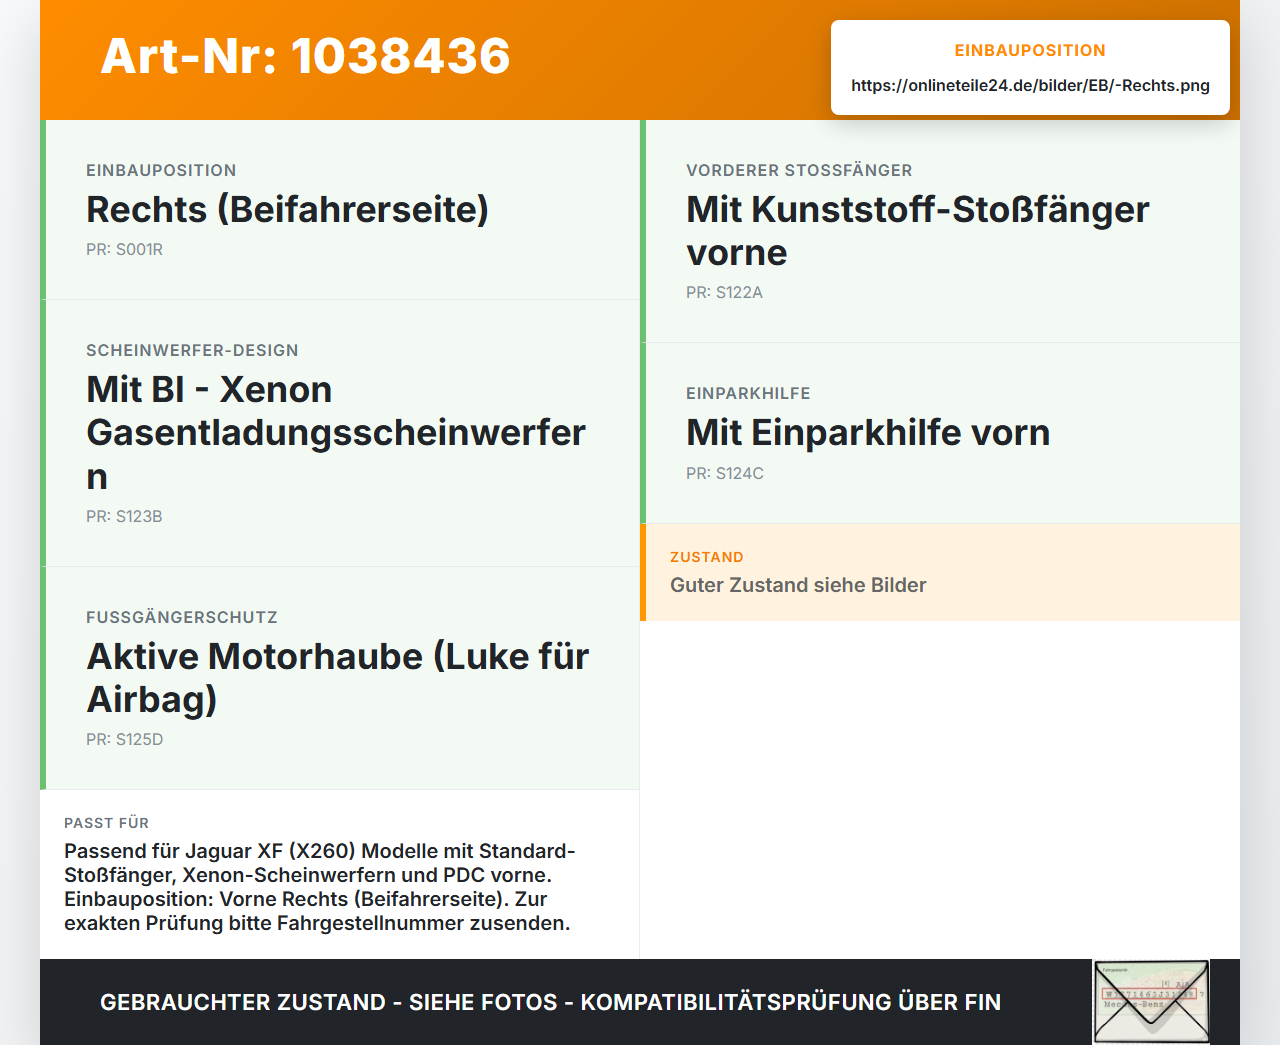Click Guter Zustand siehe Bilder text

tap(798, 585)
